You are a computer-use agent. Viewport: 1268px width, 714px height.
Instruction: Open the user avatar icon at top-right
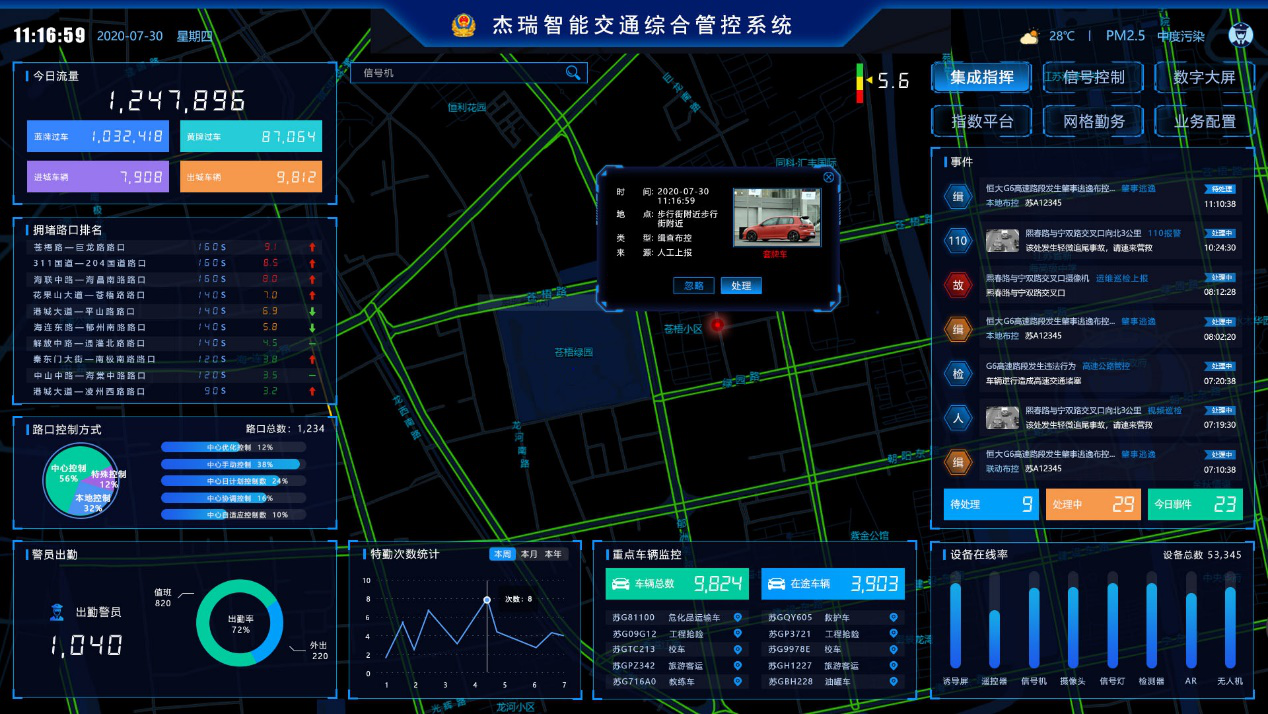pyautogui.click(x=1240, y=35)
